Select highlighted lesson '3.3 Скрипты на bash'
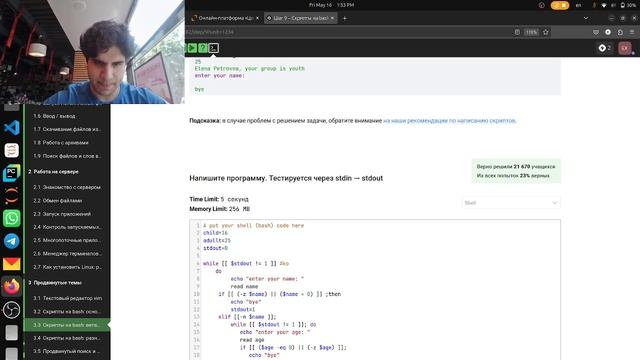 tap(67, 325)
